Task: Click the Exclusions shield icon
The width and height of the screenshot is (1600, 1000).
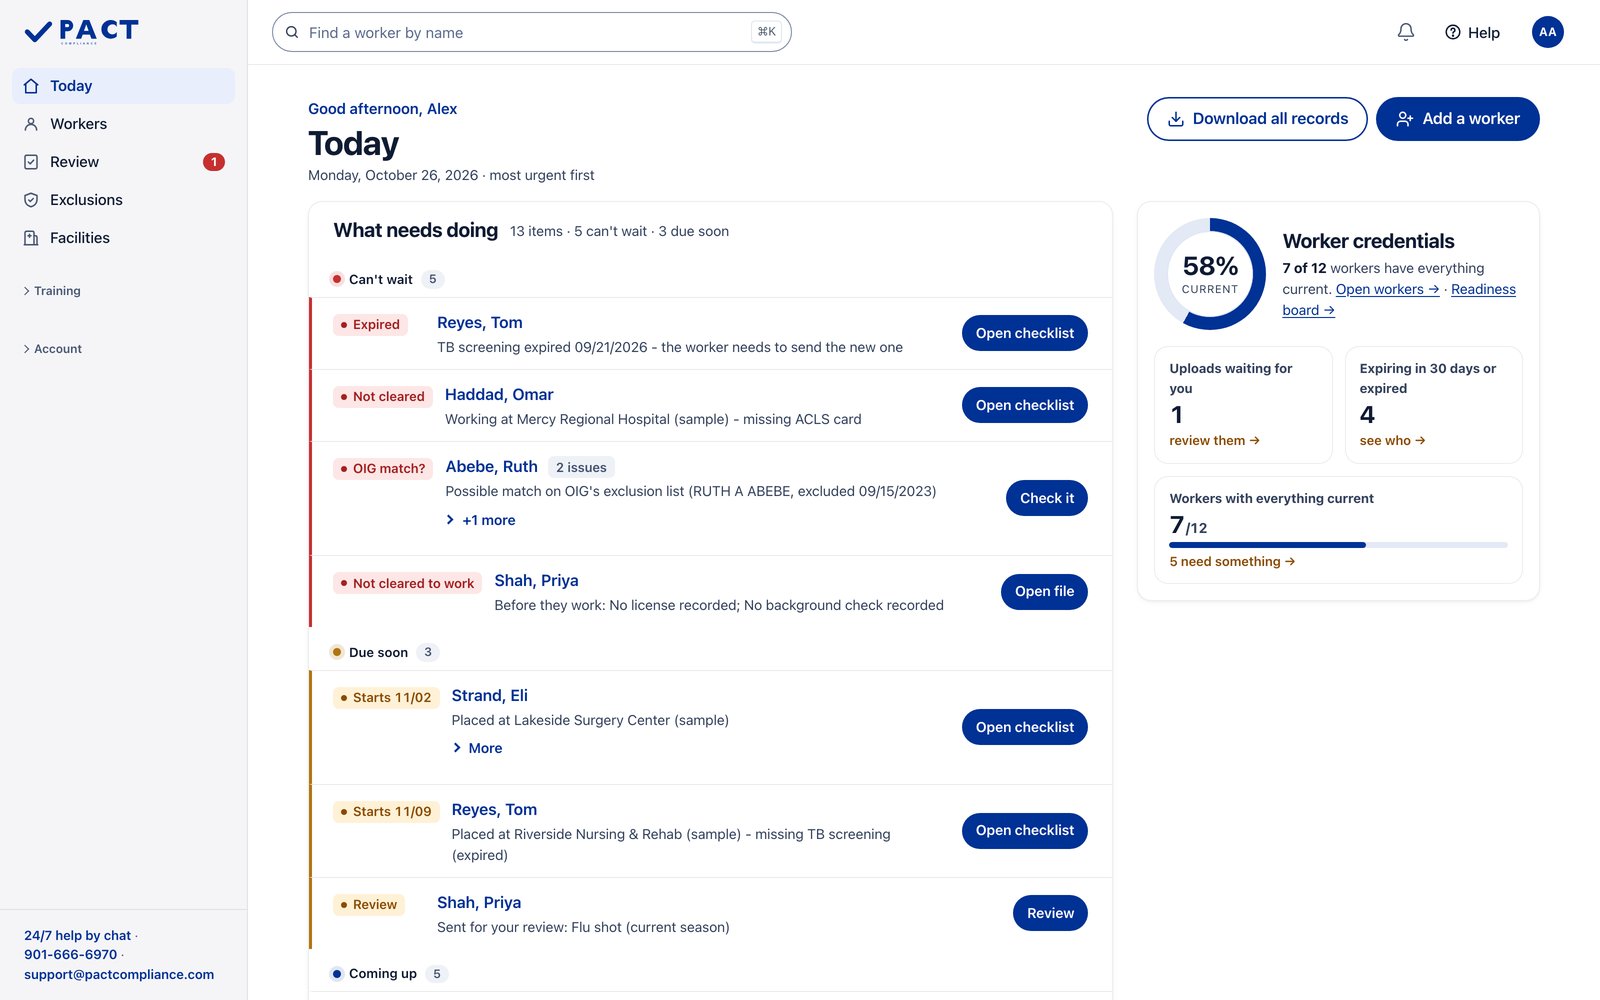Action: point(31,200)
